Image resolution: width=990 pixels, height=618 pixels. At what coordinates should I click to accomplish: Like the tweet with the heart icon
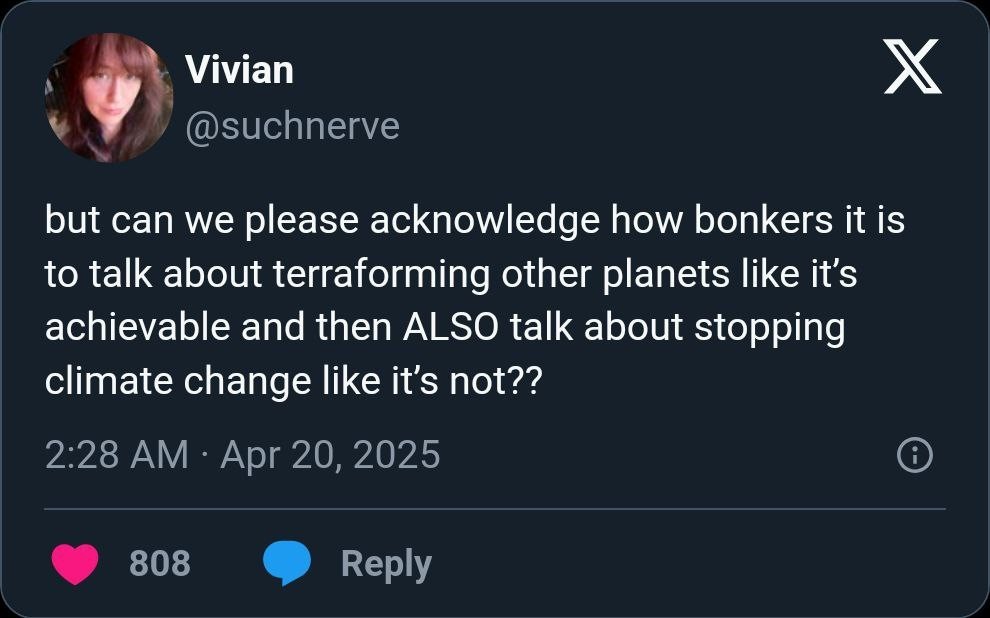[74, 563]
